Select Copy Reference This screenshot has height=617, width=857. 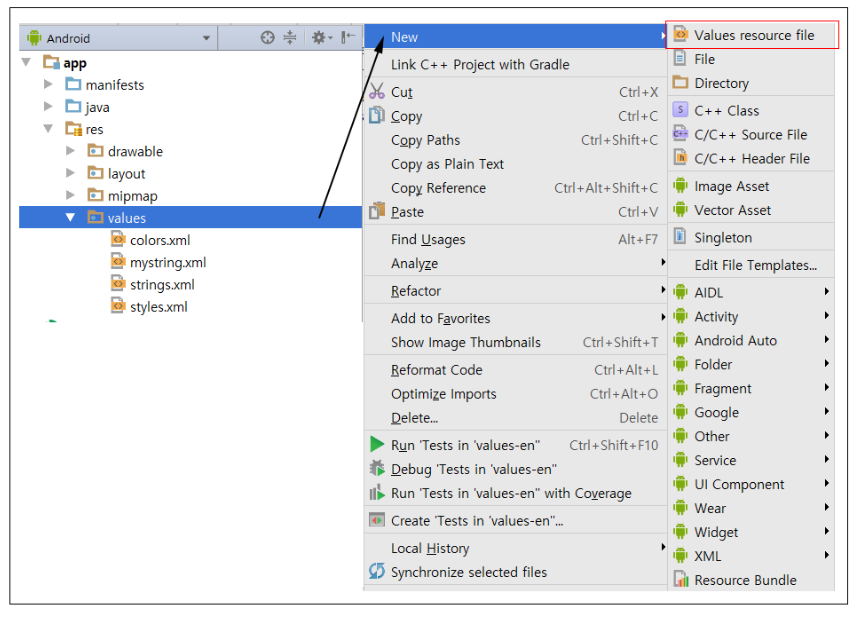pos(515,188)
